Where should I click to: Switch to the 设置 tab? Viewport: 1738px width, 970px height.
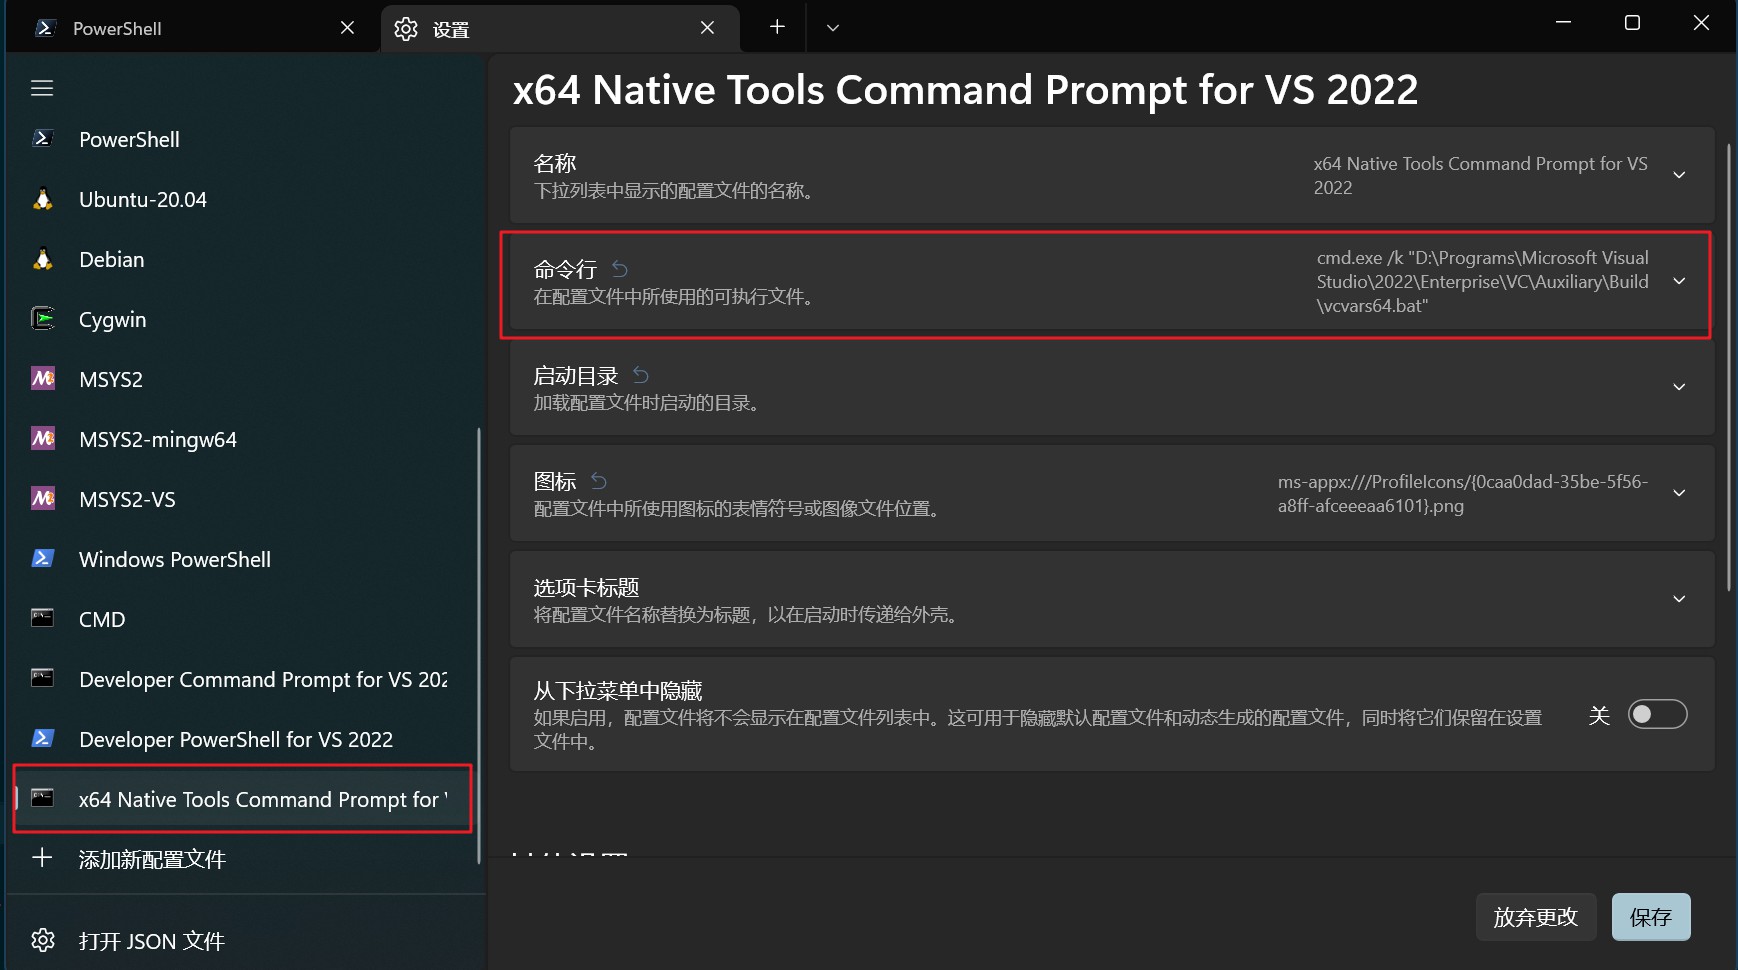560,28
